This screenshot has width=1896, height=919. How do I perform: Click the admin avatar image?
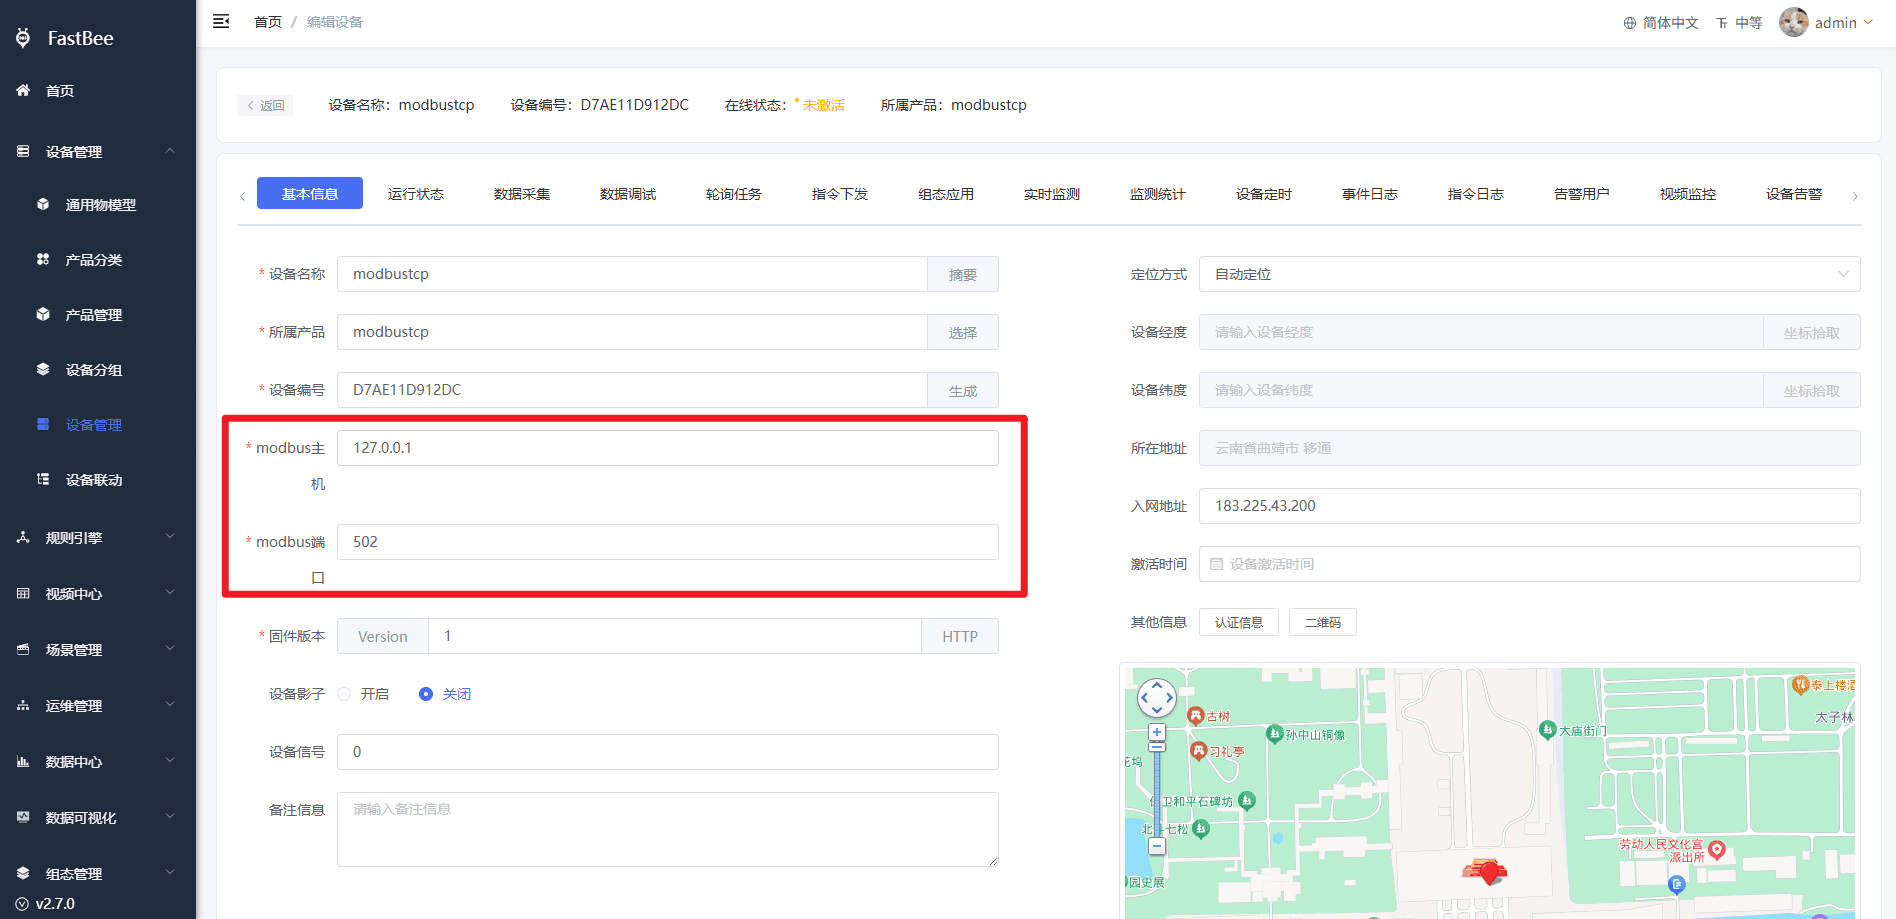click(1793, 22)
